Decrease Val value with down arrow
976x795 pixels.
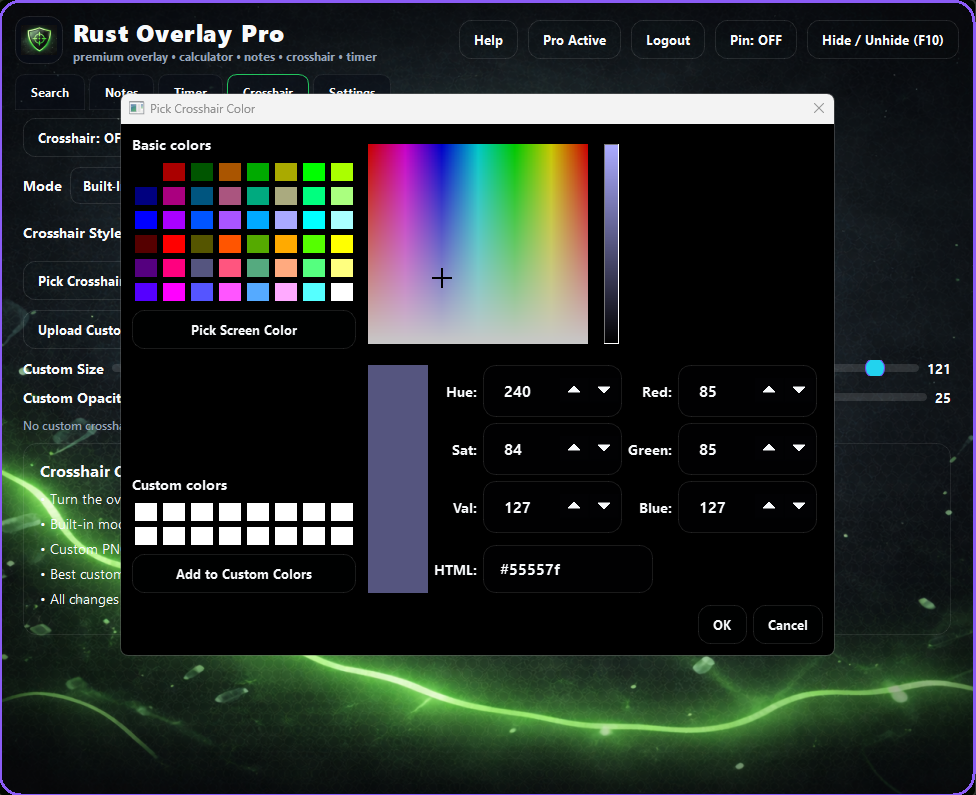(x=604, y=506)
